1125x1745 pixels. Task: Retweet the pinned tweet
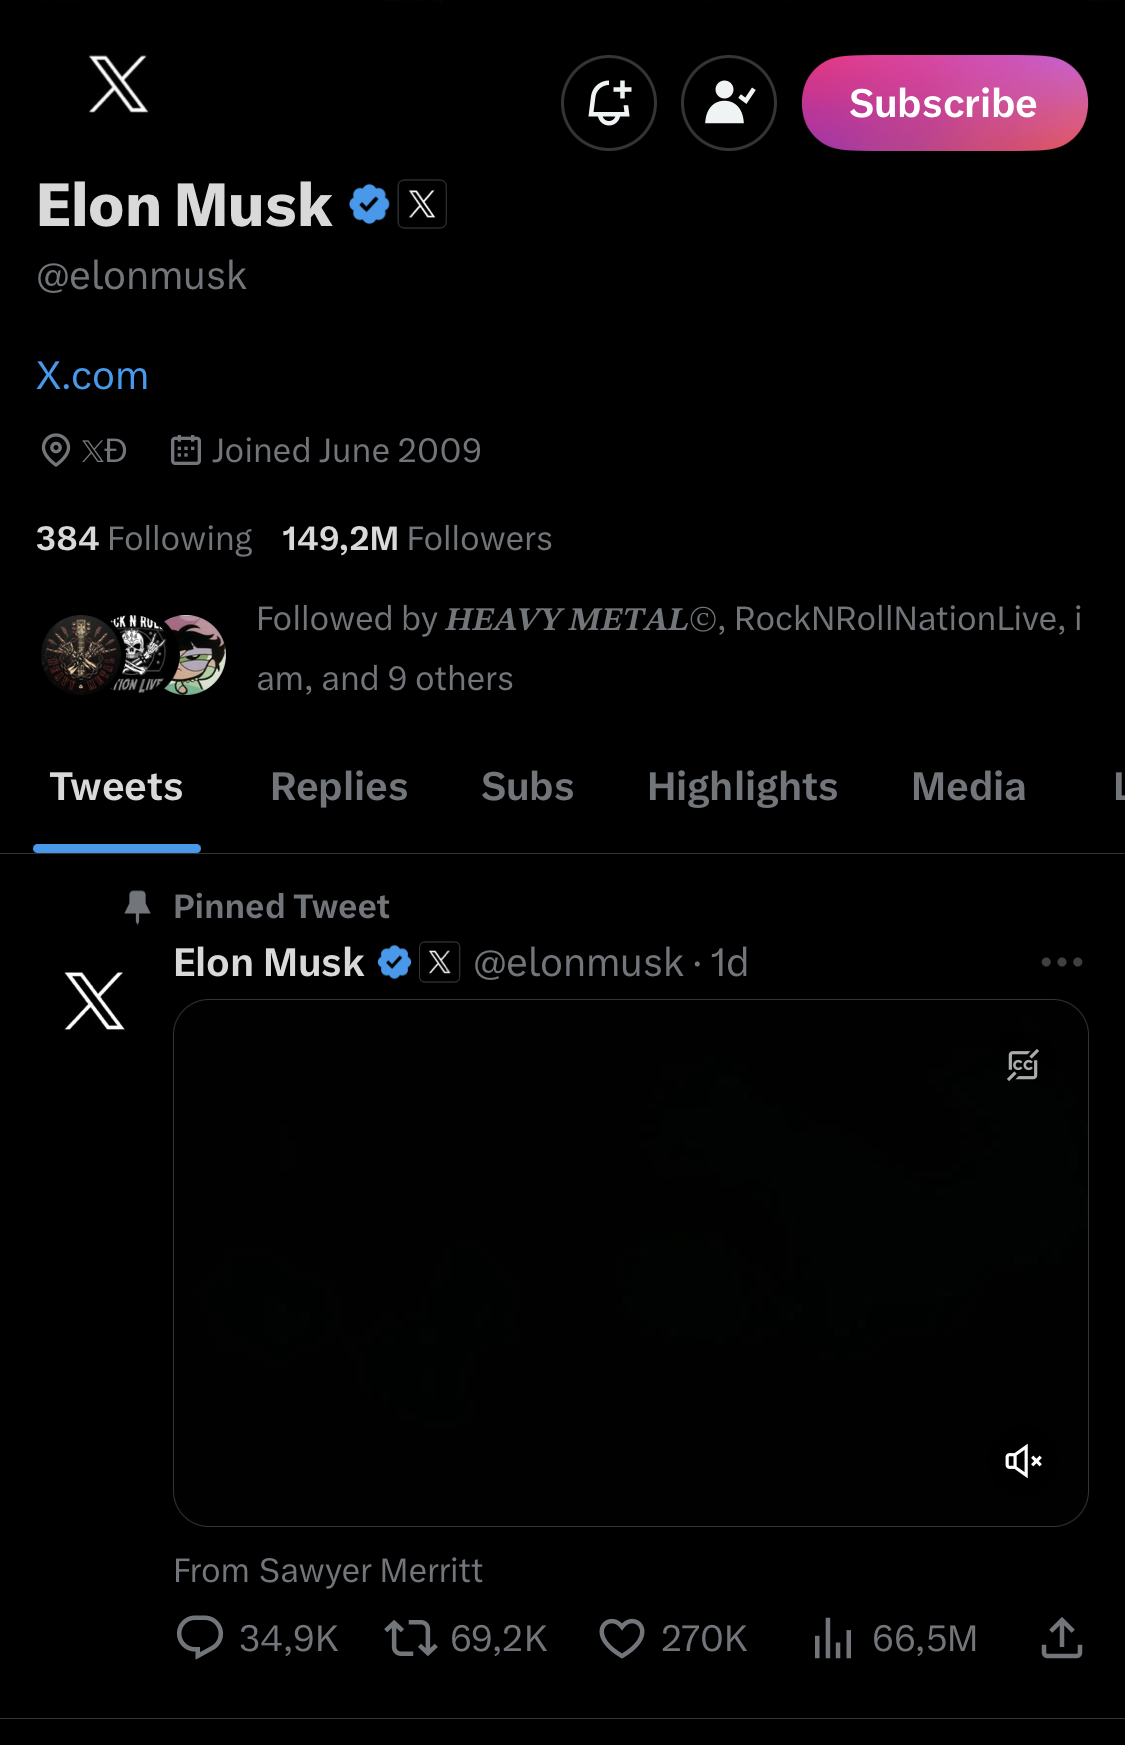(x=411, y=1638)
